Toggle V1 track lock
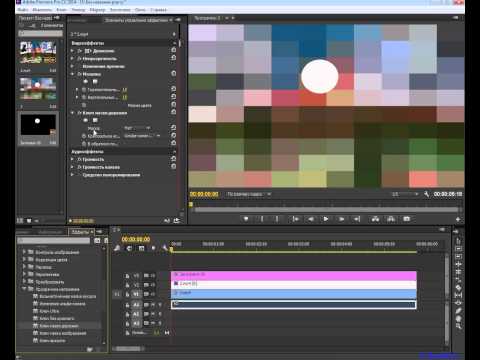Image resolution: width=480 pixels, height=360 pixels. coord(127,294)
